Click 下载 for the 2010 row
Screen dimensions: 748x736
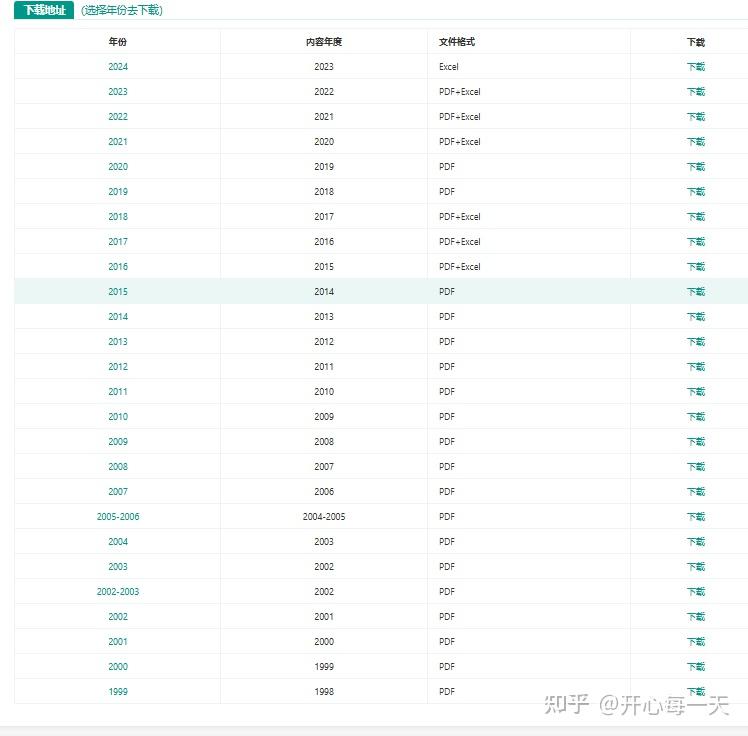[696, 416]
